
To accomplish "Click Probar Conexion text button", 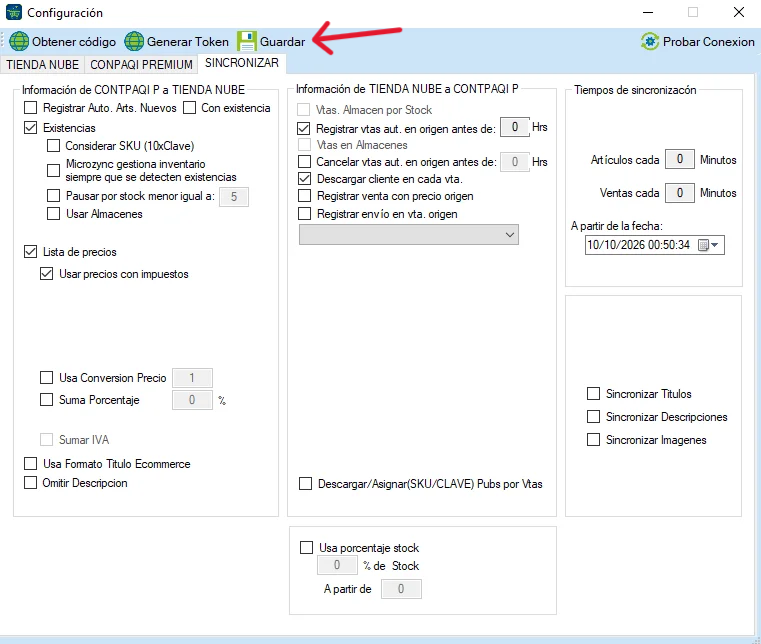I will point(709,42).
